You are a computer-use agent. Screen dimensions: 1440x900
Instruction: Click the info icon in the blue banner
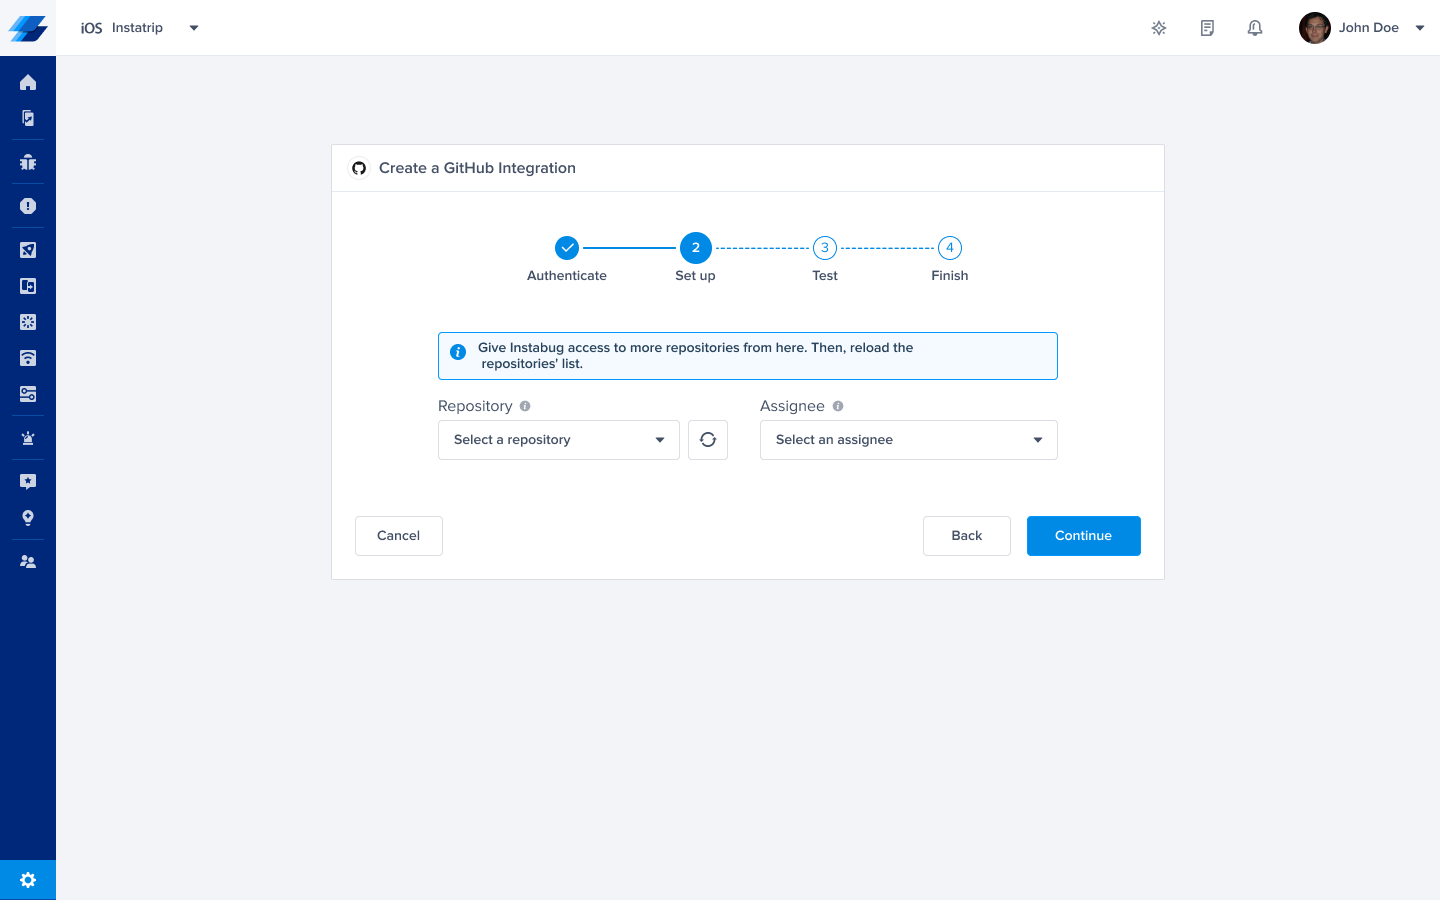click(x=458, y=352)
